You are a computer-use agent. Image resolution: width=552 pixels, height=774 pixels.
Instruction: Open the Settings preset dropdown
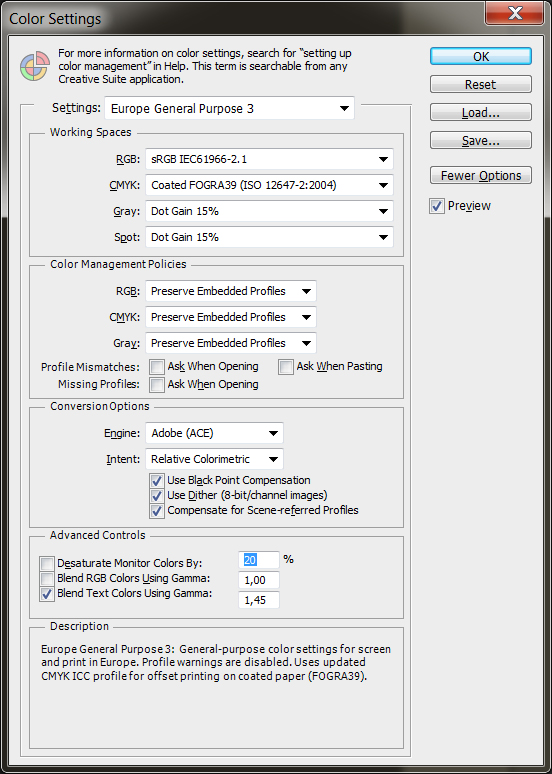point(230,109)
